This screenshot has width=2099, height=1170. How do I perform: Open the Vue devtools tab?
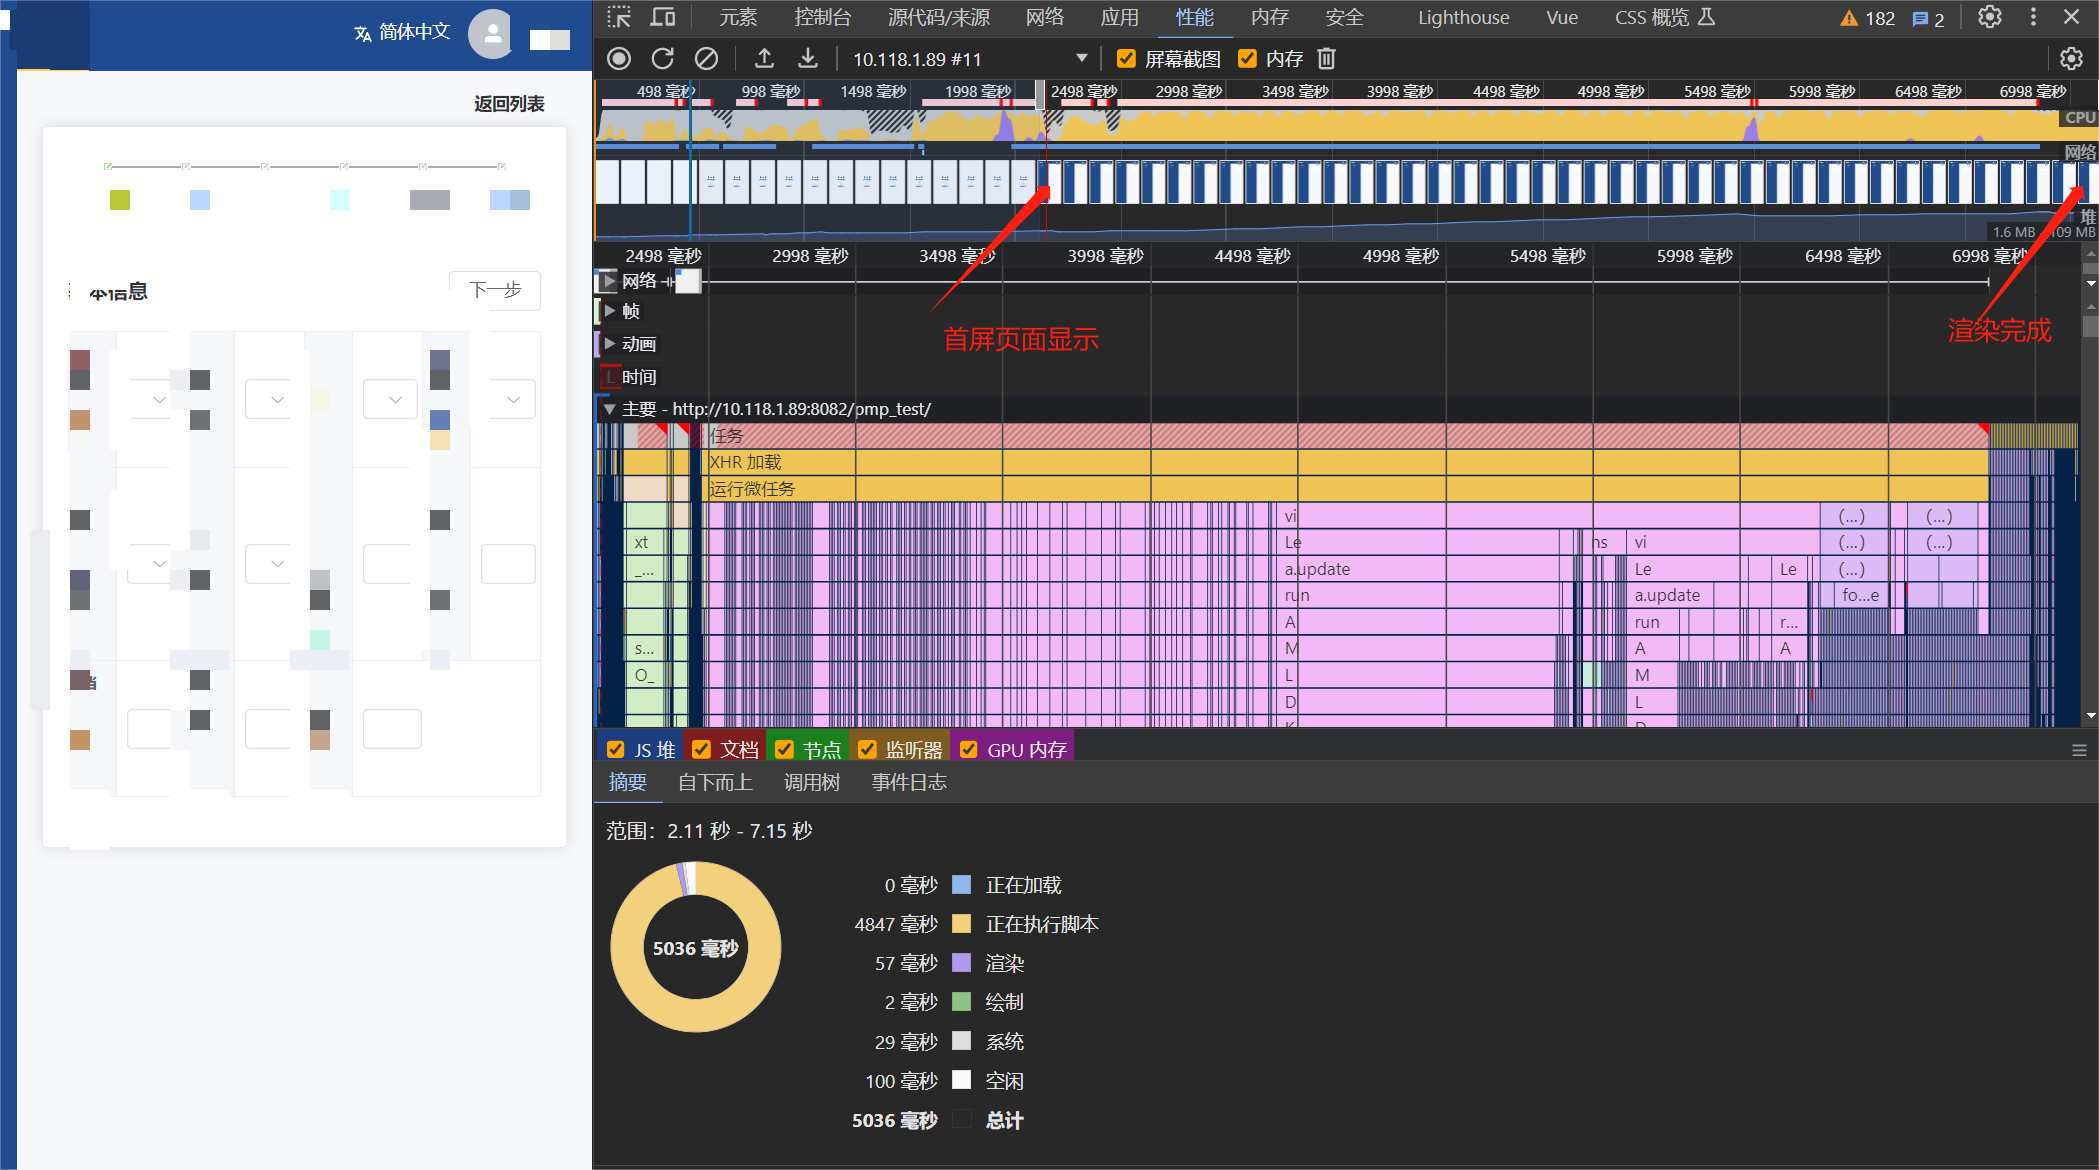click(1562, 17)
